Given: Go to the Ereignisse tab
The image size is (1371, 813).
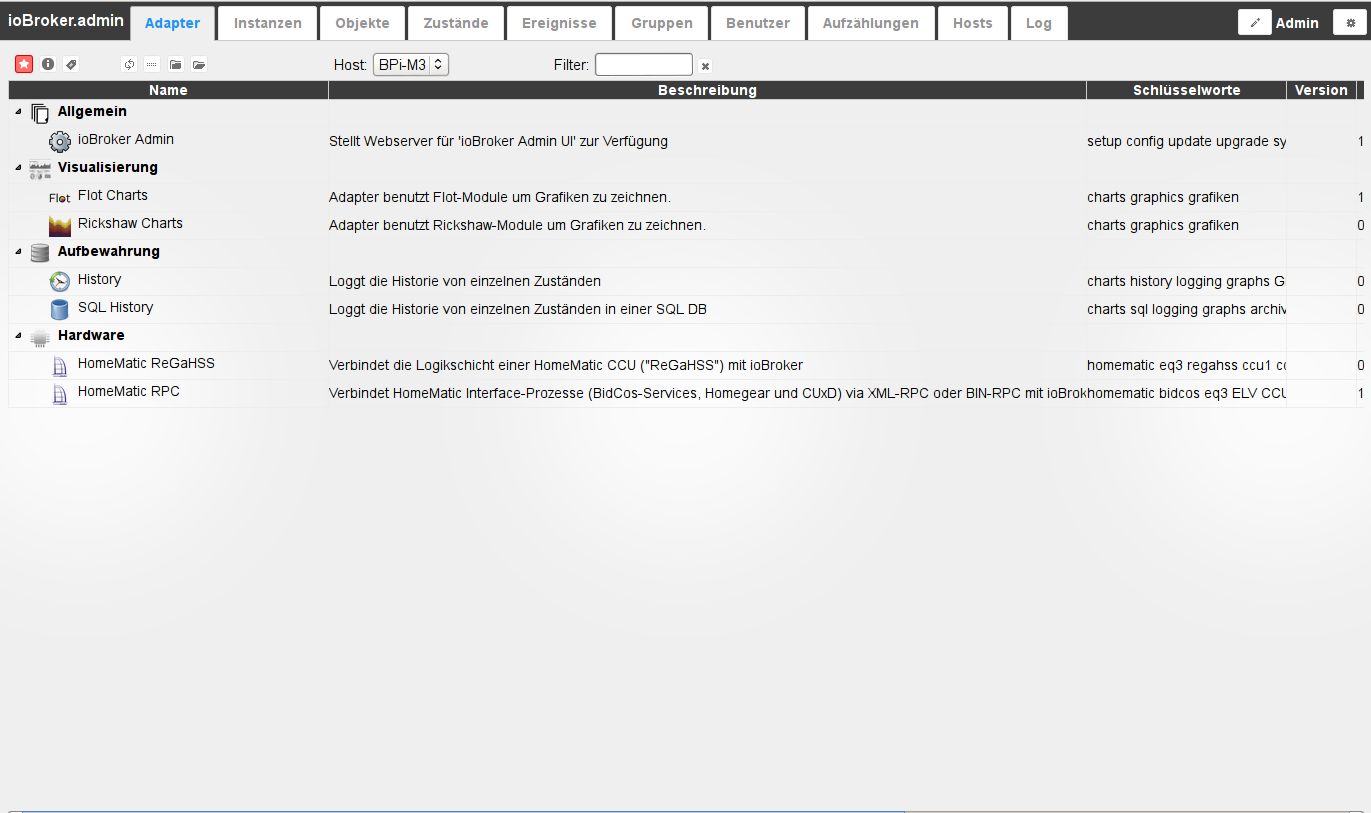Looking at the screenshot, I should pyautogui.click(x=559, y=23).
